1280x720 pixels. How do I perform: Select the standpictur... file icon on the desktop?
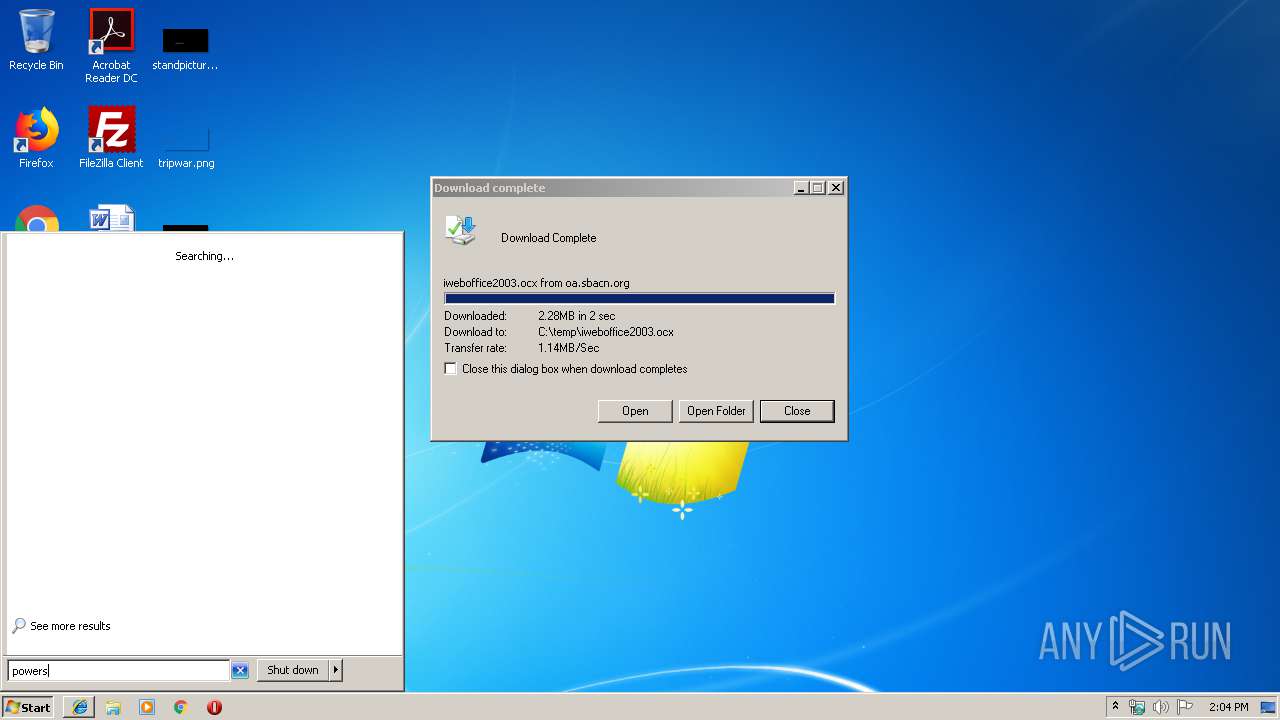(x=185, y=48)
